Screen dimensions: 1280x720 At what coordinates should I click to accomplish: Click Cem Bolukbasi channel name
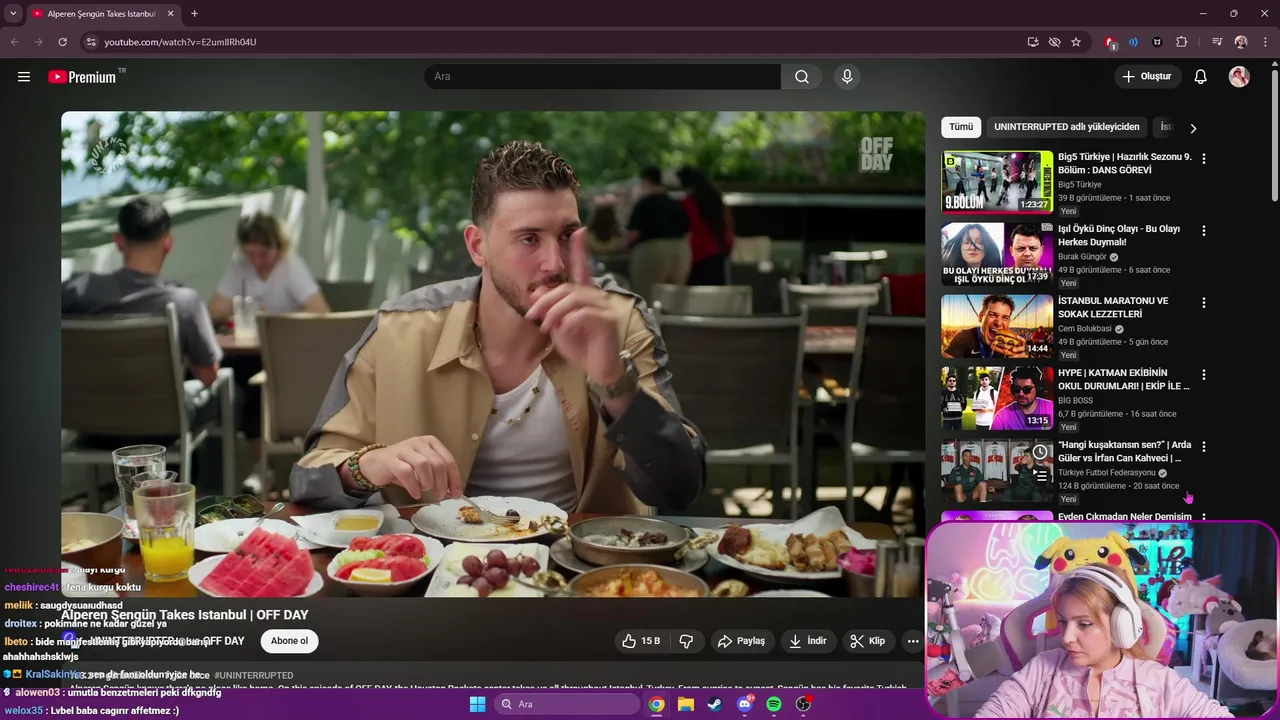pos(1085,329)
